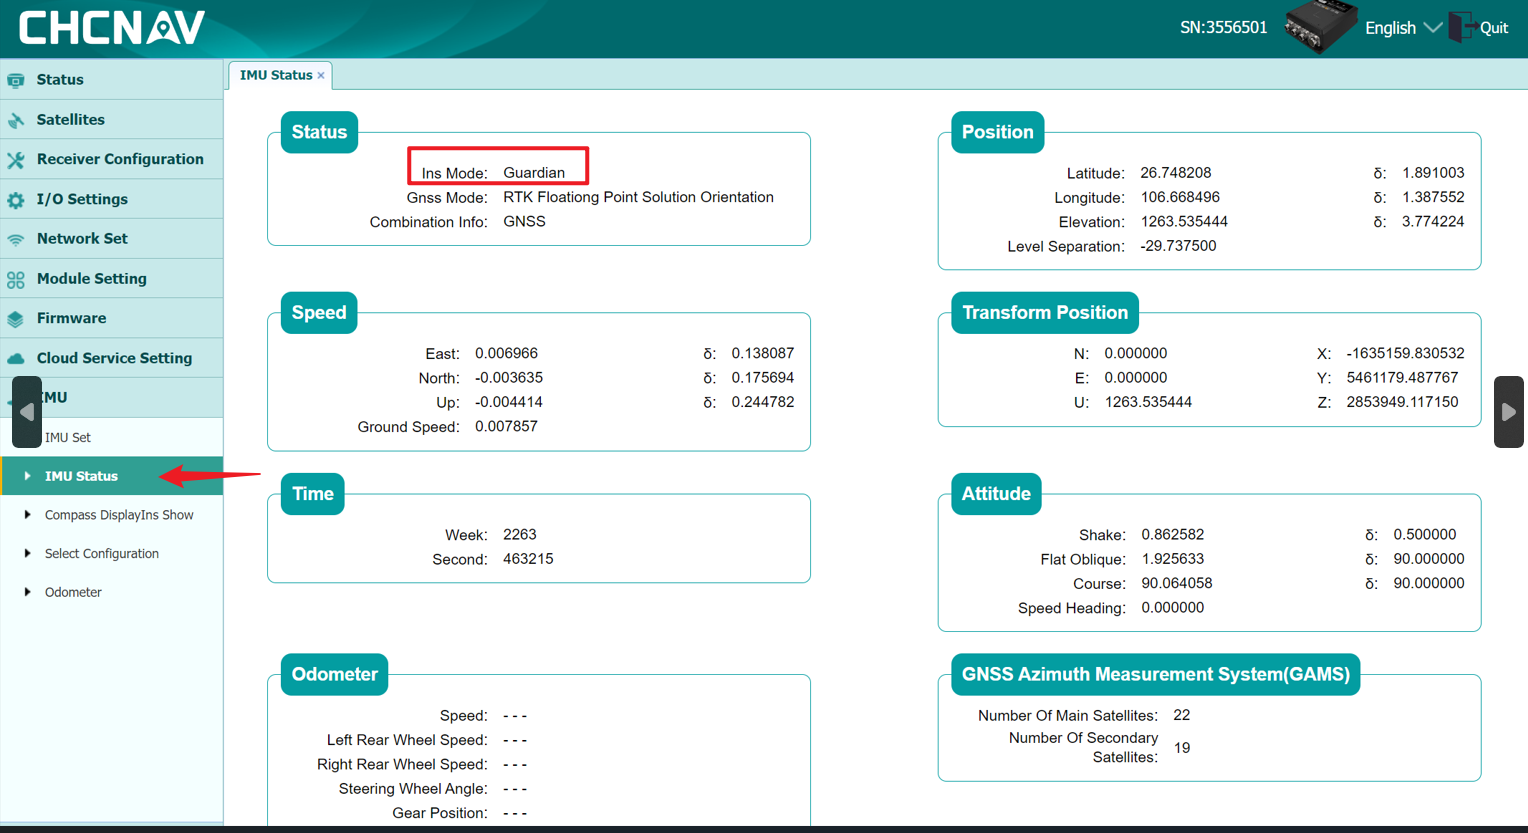Collapse sidebar with left arrow handle
The height and width of the screenshot is (833, 1528).
(x=27, y=412)
